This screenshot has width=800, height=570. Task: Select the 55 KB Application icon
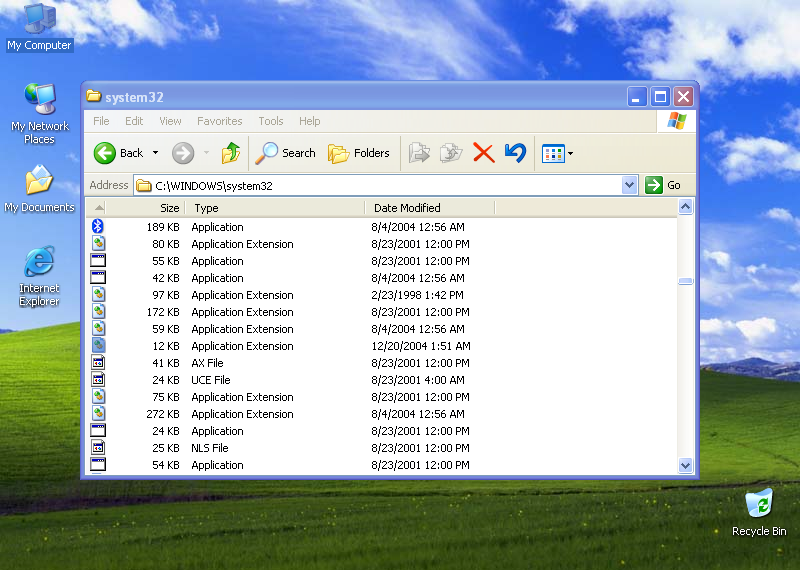tap(98, 261)
